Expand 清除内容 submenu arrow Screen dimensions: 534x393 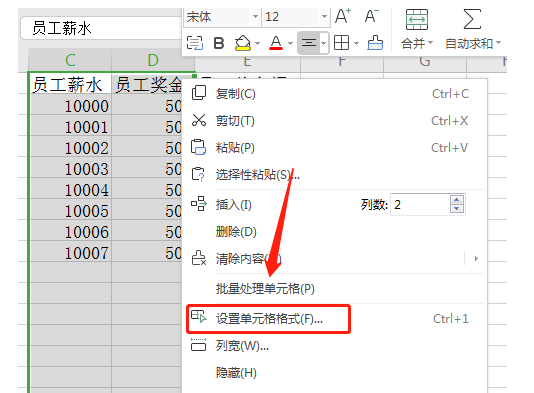click(476, 258)
